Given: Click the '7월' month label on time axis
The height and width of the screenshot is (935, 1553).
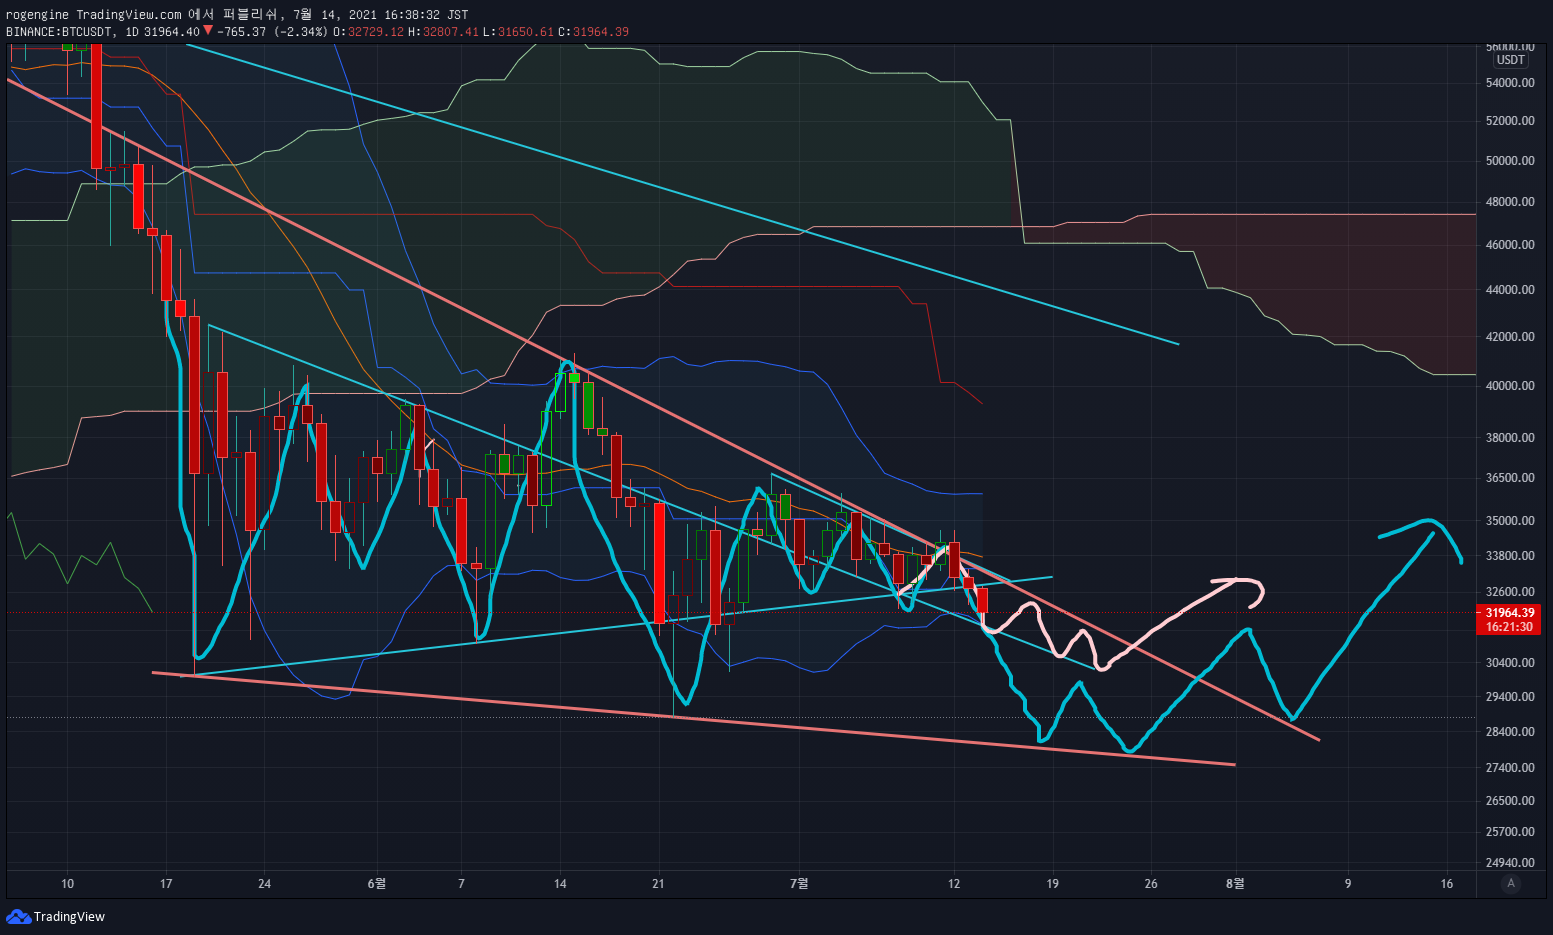Looking at the screenshot, I should (x=799, y=884).
